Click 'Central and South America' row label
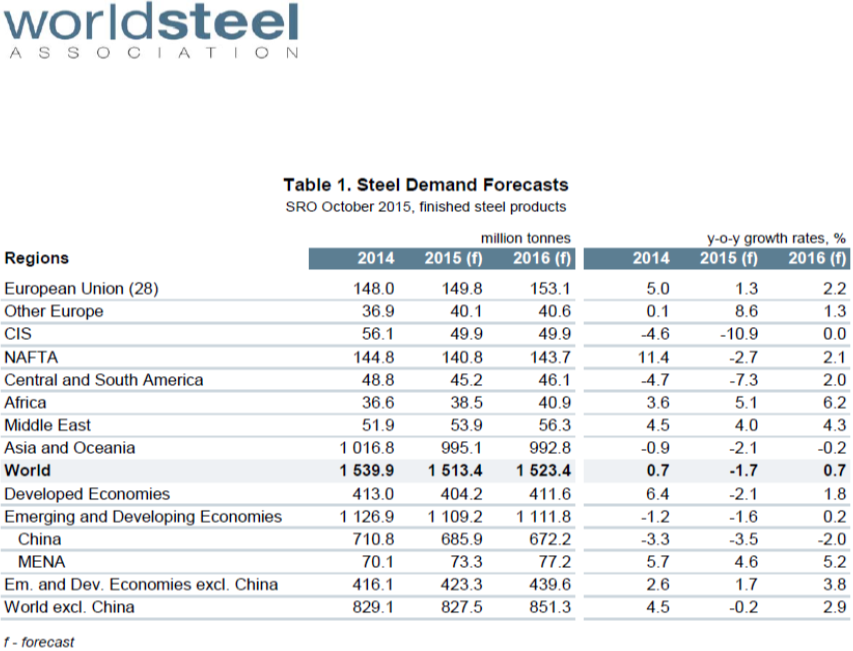This screenshot has width=853, height=651. pos(104,380)
